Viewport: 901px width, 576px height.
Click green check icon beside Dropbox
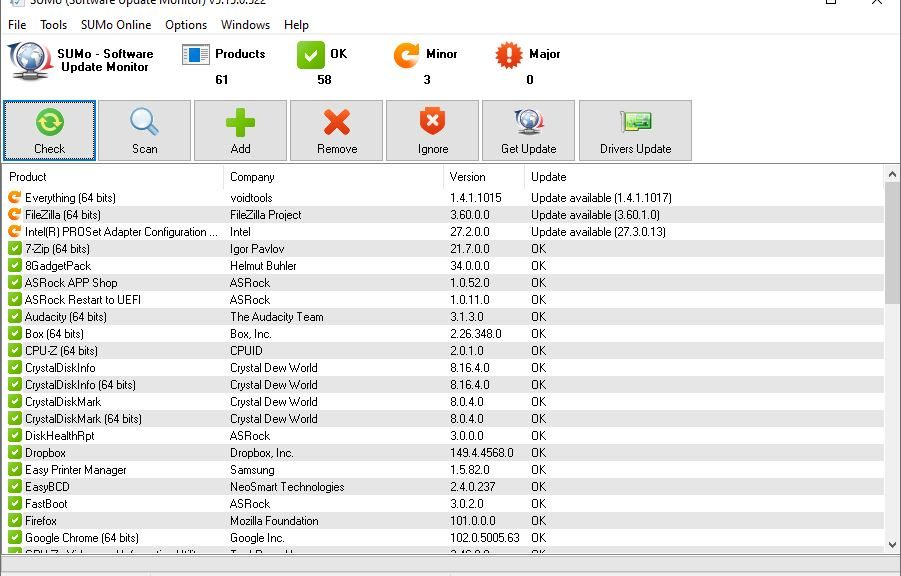pyautogui.click(x=14, y=452)
